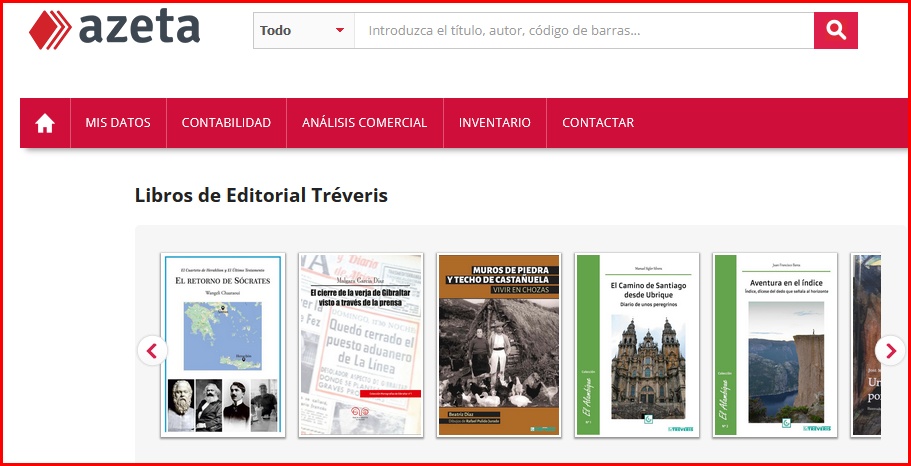
Task: Click the Libros de Editorial Tréveris heading
Action: click(261, 195)
